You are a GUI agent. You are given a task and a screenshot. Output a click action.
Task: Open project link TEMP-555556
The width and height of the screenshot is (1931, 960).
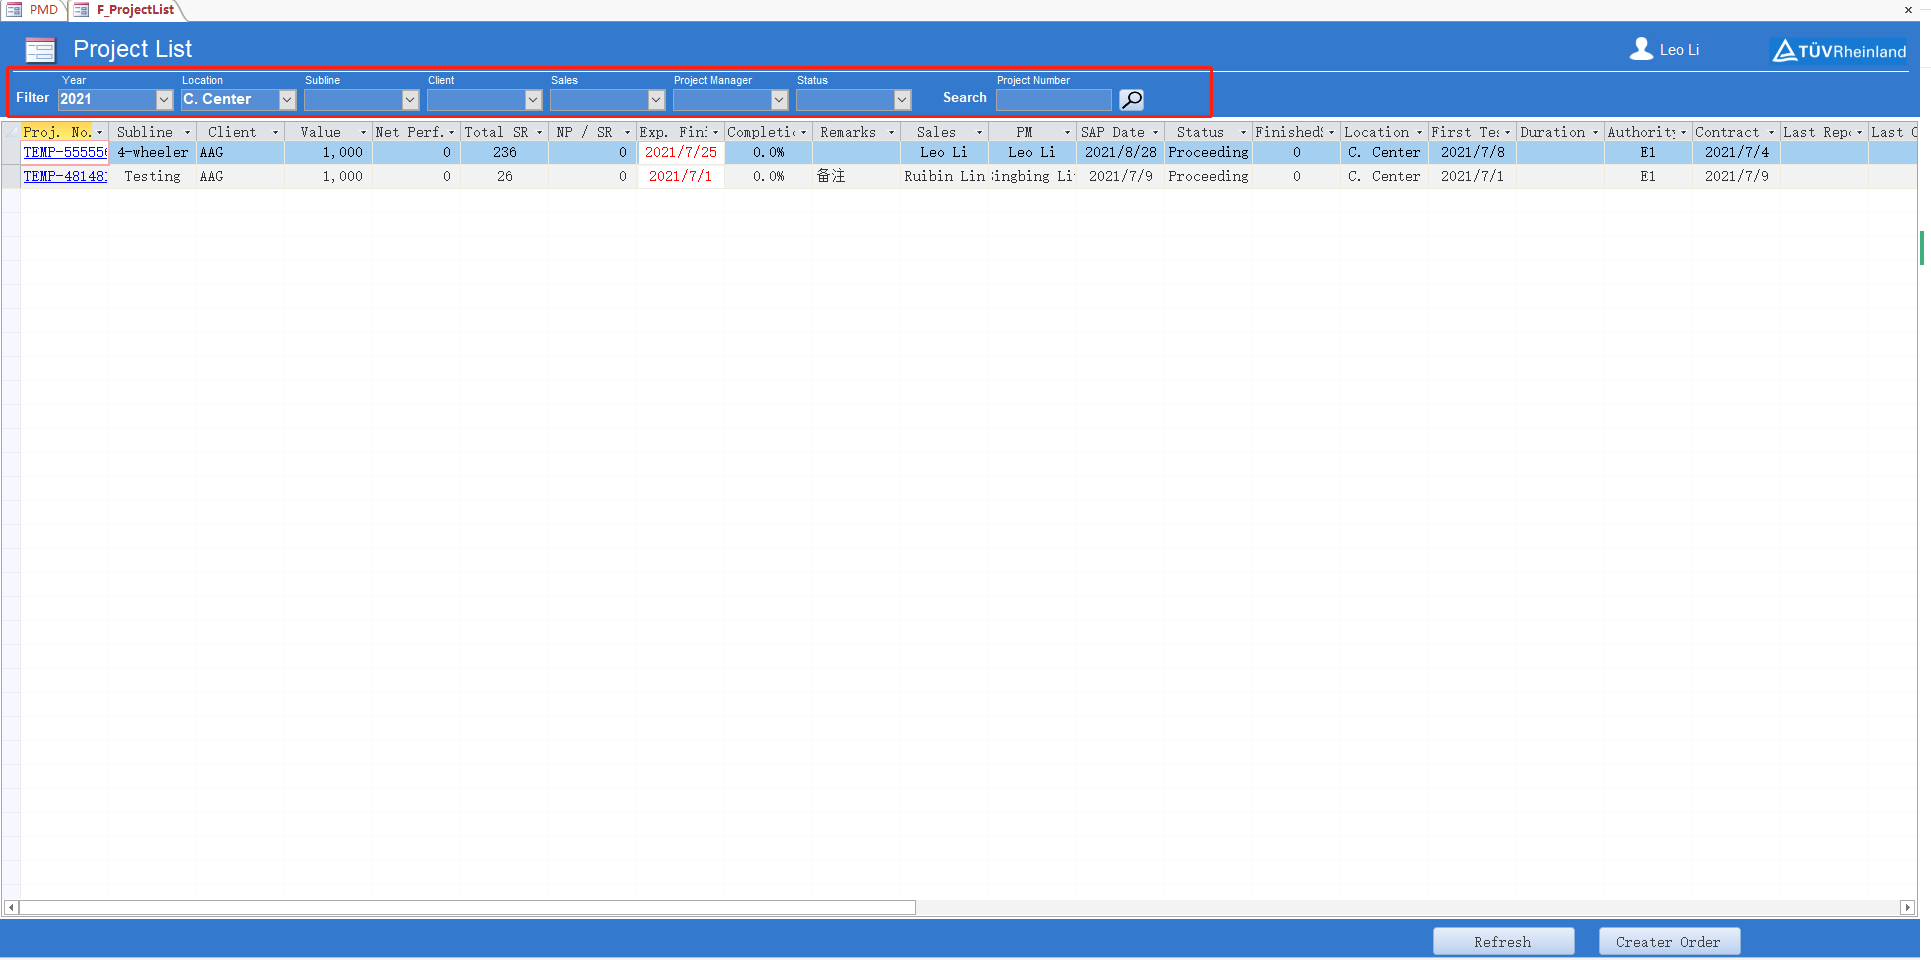coord(65,152)
